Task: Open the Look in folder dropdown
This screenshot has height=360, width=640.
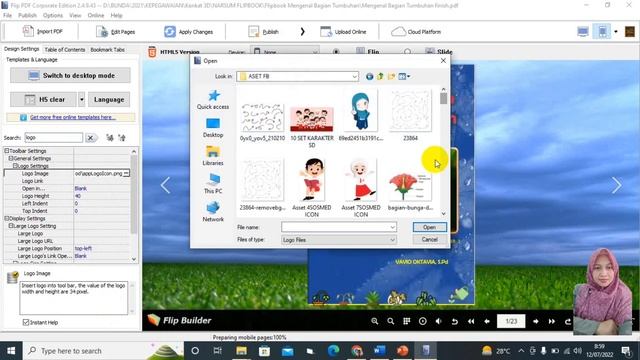Action: coord(354,76)
